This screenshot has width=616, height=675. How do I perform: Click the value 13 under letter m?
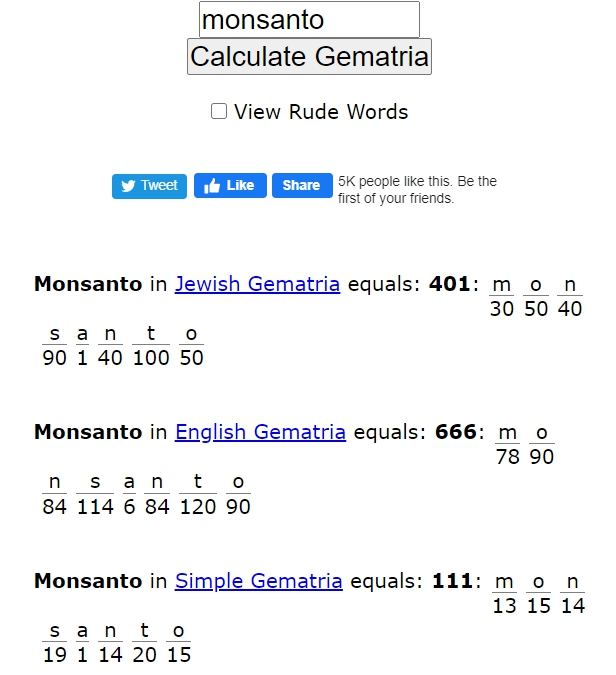click(504, 606)
